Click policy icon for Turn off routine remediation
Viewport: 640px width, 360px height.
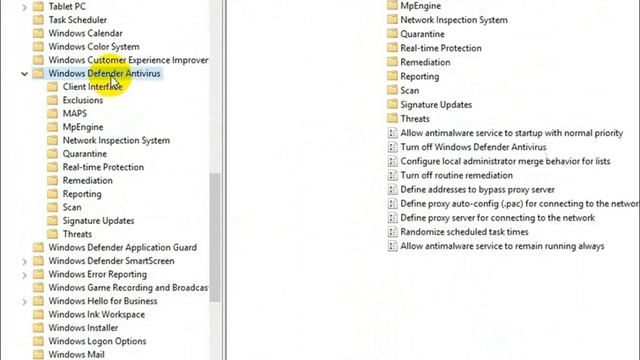[x=392, y=176]
